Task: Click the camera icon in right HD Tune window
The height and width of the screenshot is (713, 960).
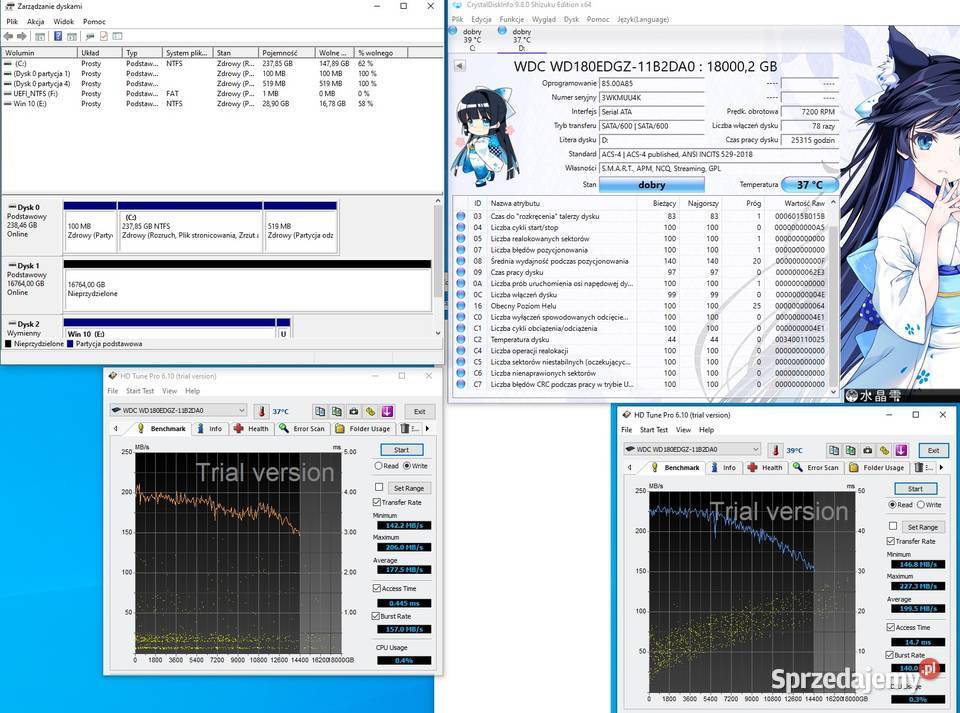Action: coord(867,450)
